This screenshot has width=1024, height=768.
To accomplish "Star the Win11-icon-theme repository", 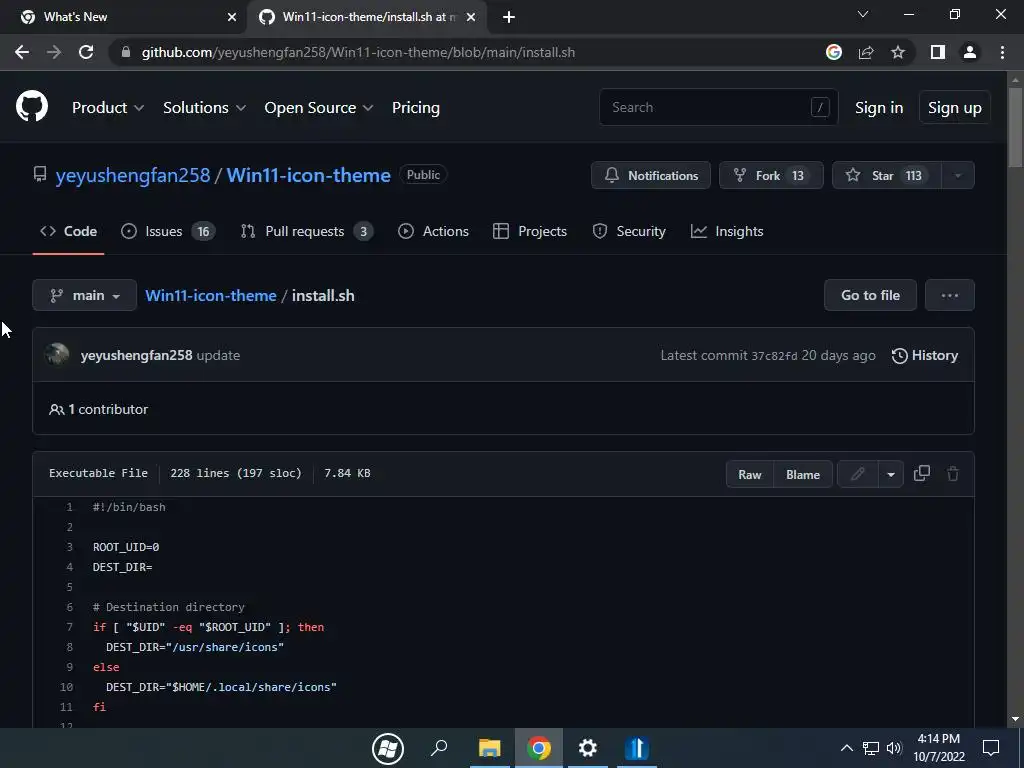I will click(887, 175).
